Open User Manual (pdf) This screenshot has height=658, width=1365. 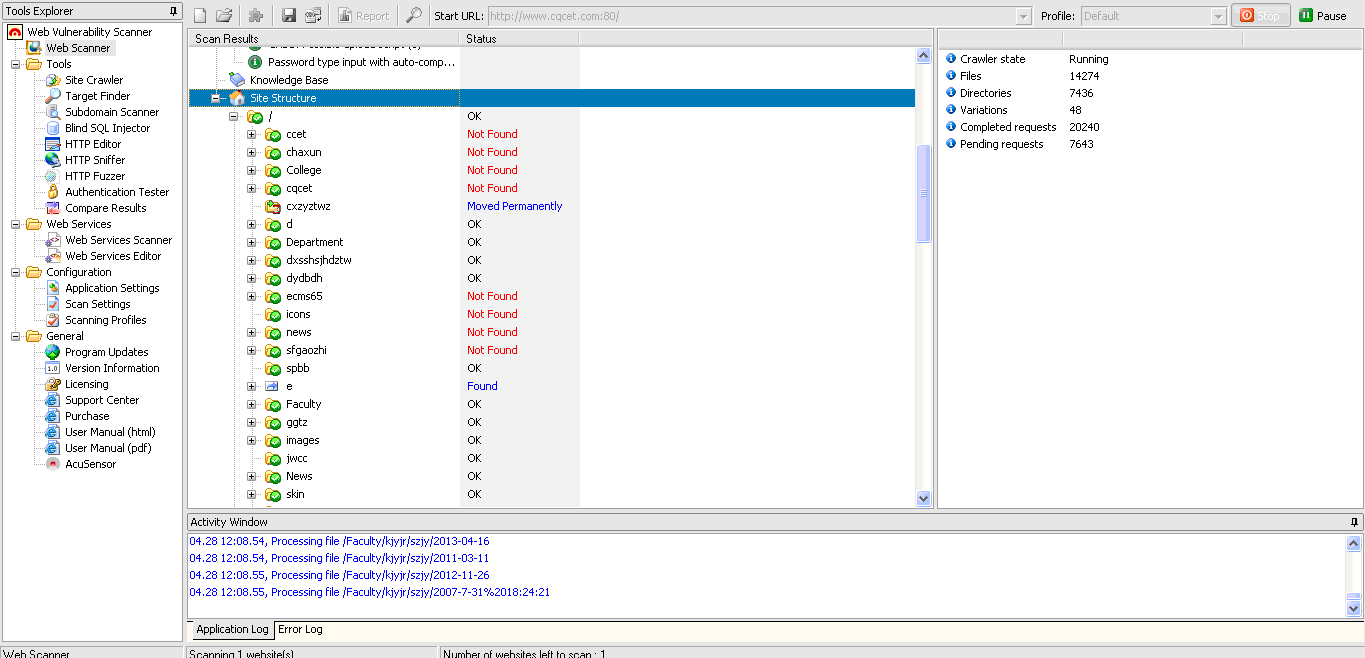(108, 448)
